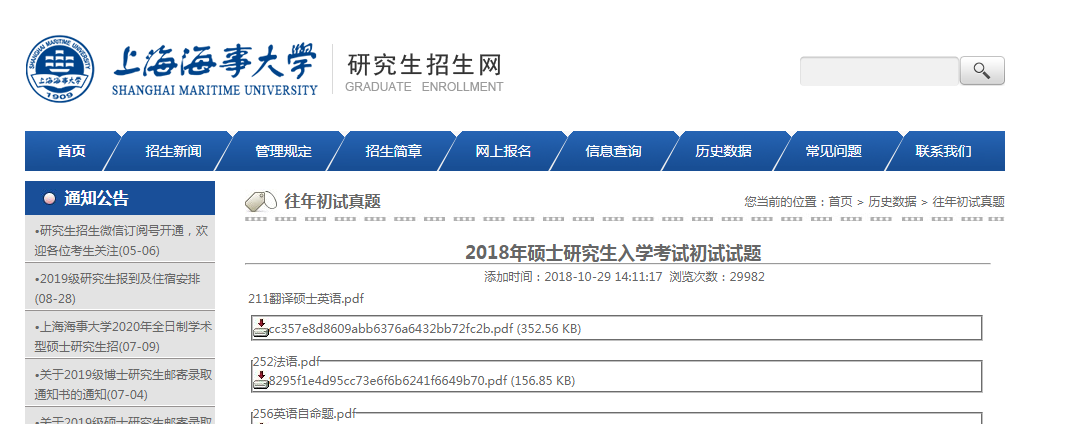Click the Shanghai Maritime University round emblem
This screenshot has width=1066, height=424.
coord(62,70)
